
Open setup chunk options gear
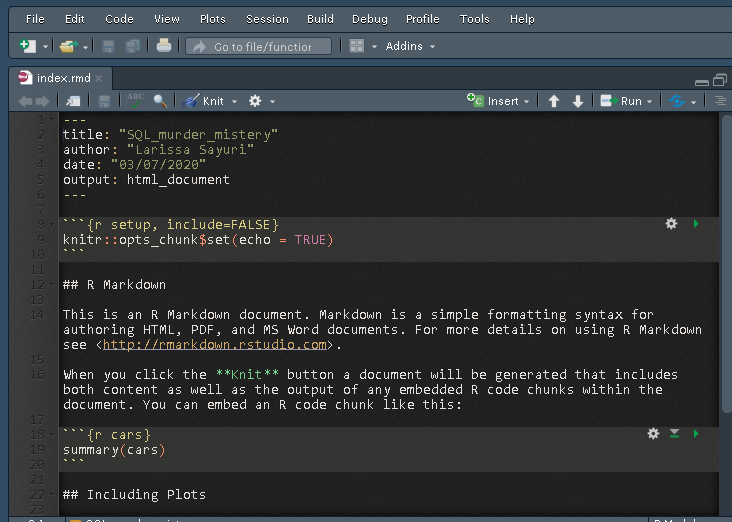pyautogui.click(x=671, y=224)
